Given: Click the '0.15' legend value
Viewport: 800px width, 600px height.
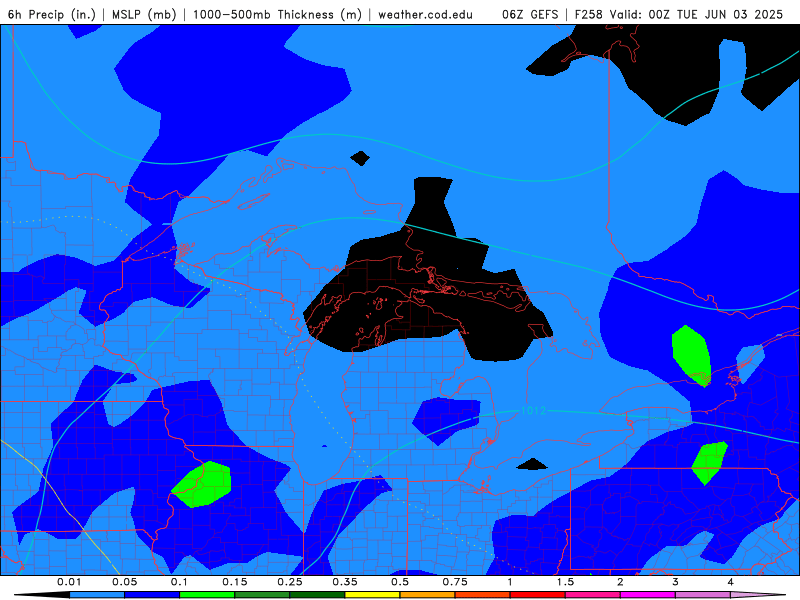Looking at the screenshot, I should coord(235,582).
